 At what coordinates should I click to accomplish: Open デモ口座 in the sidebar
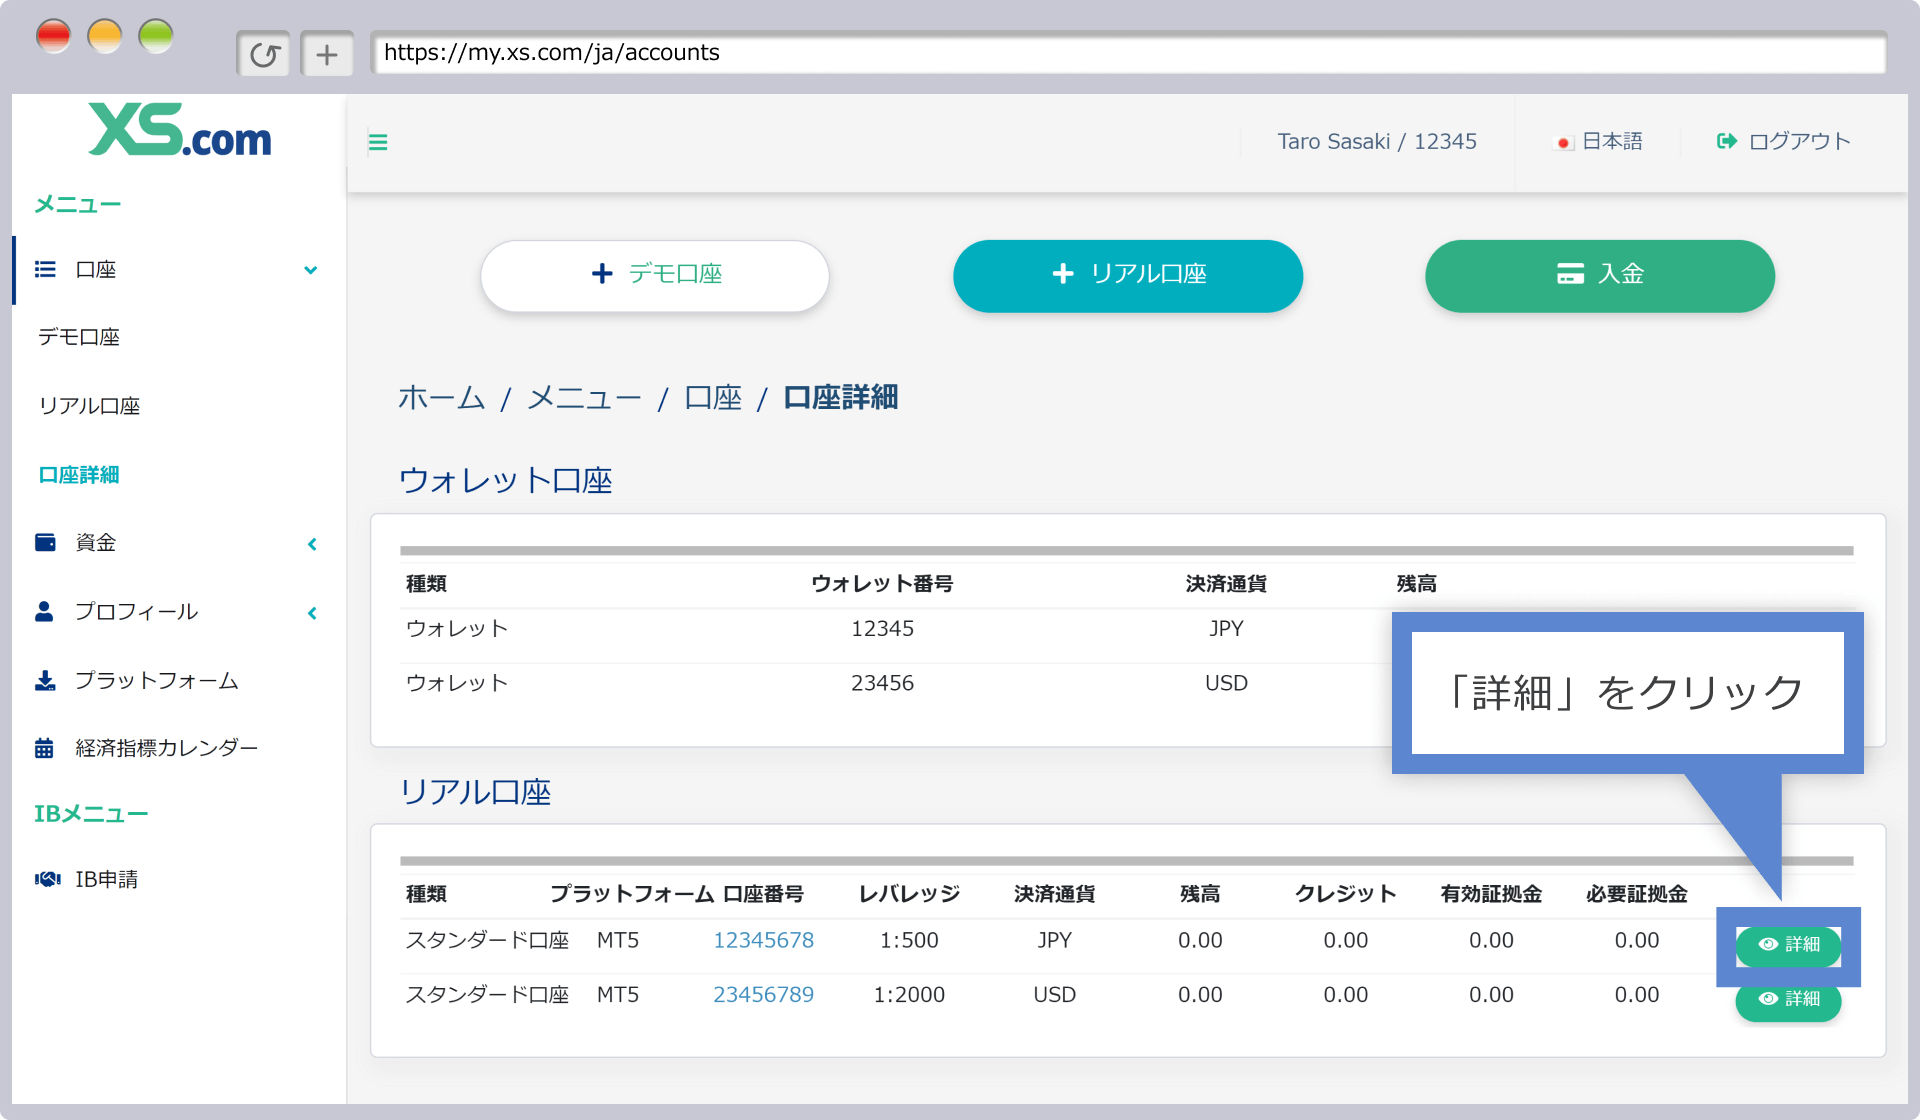(79, 337)
